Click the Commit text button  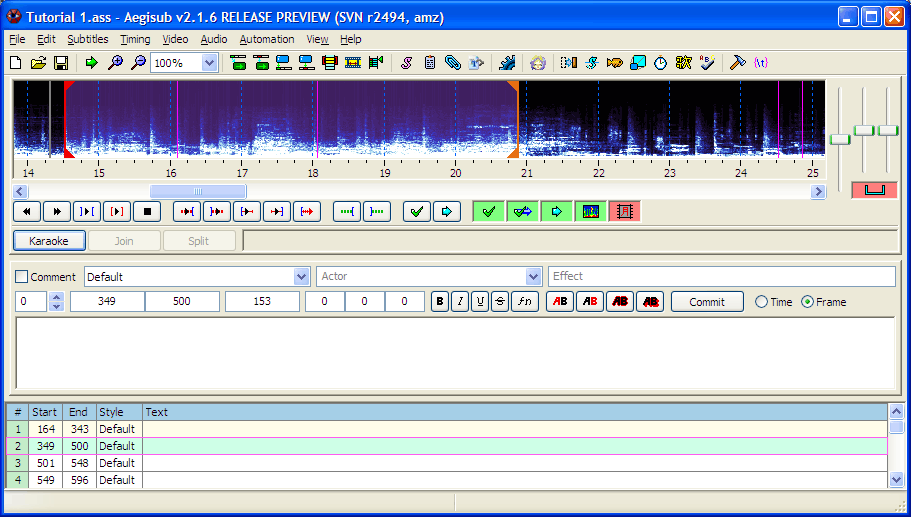point(707,302)
